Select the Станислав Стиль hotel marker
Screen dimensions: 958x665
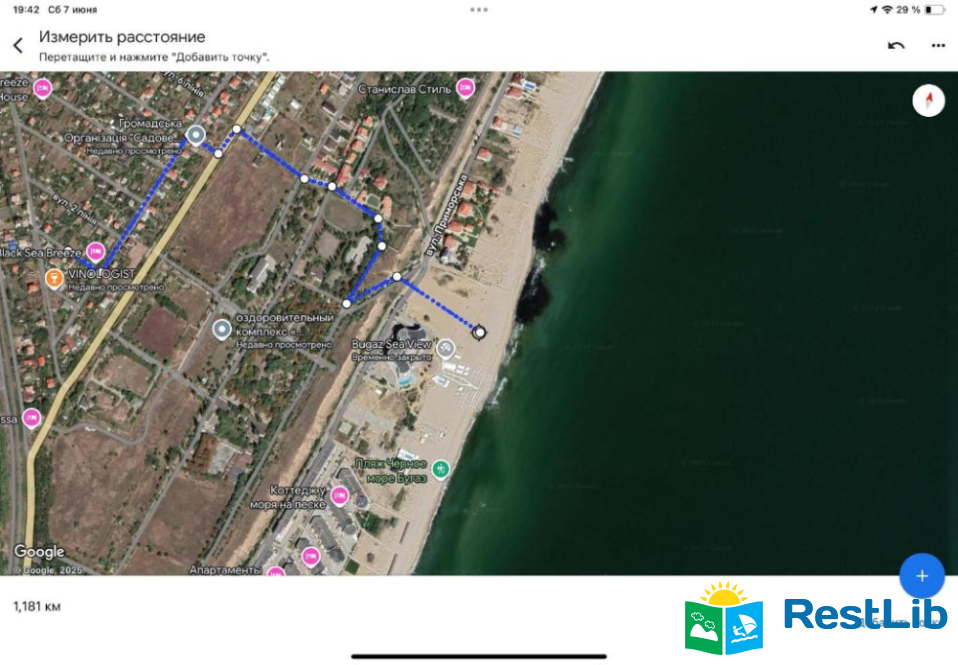(465, 89)
